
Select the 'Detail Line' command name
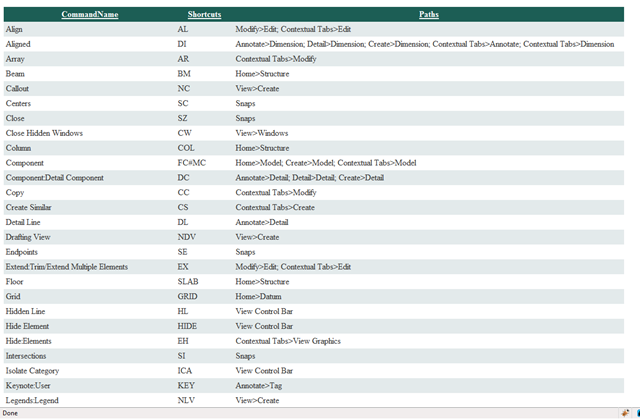[x=23, y=222]
